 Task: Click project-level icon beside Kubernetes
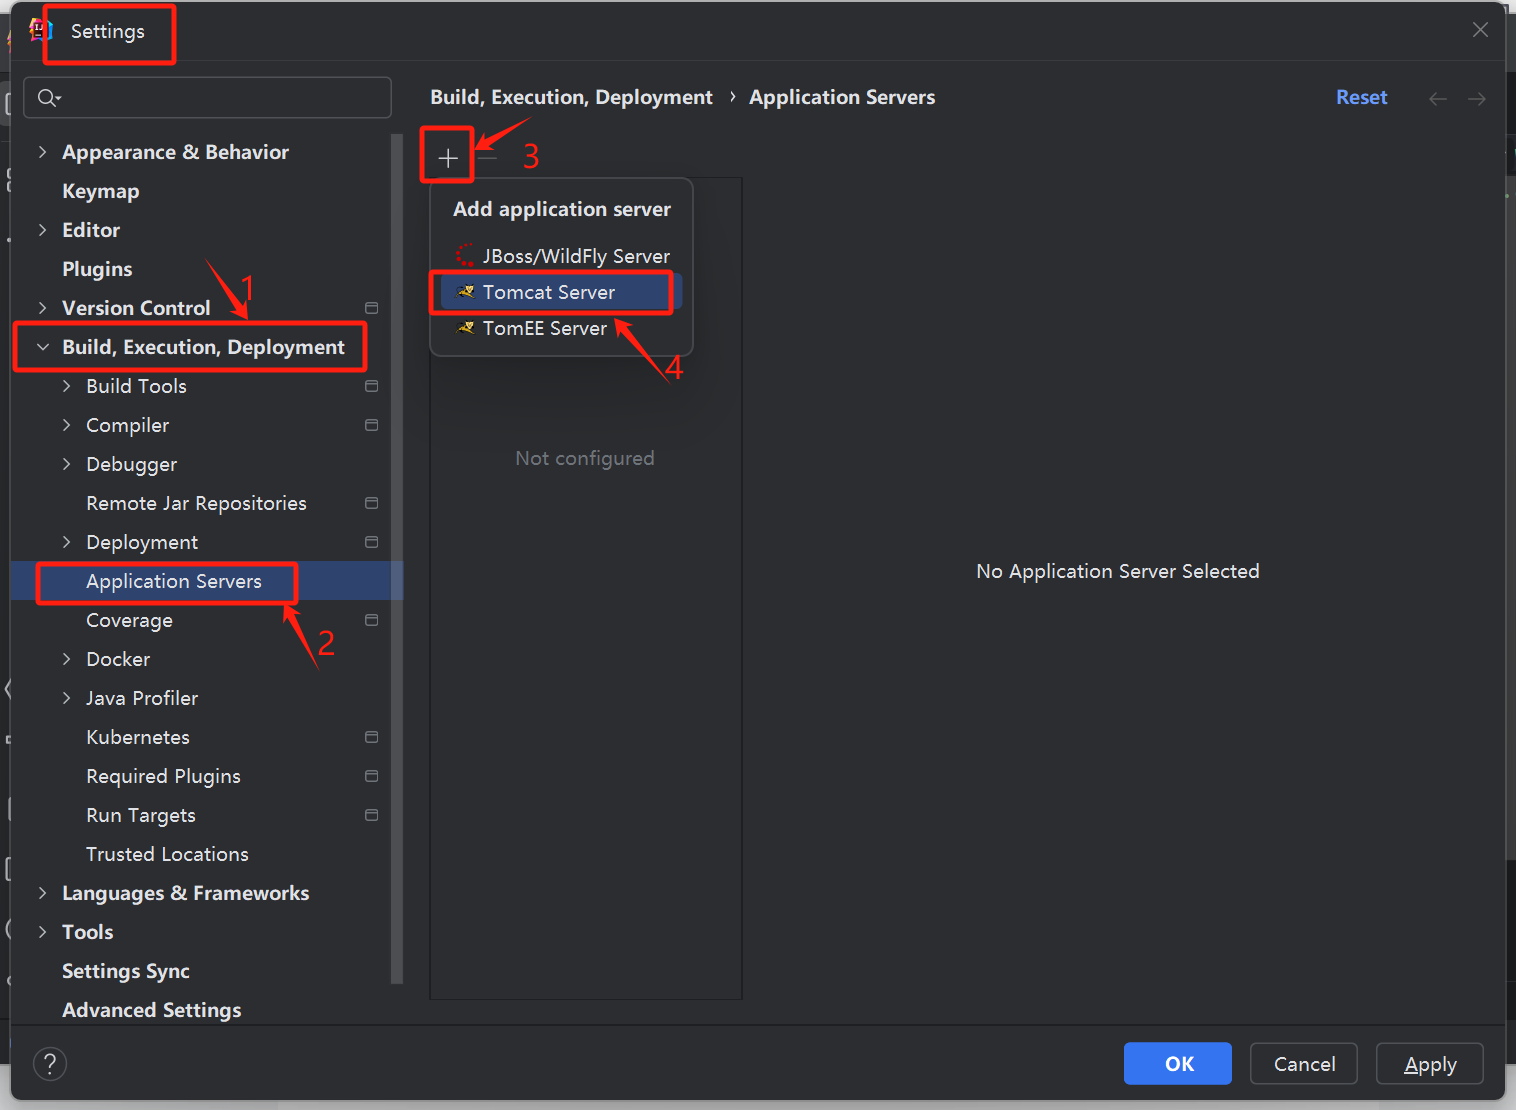point(372,737)
